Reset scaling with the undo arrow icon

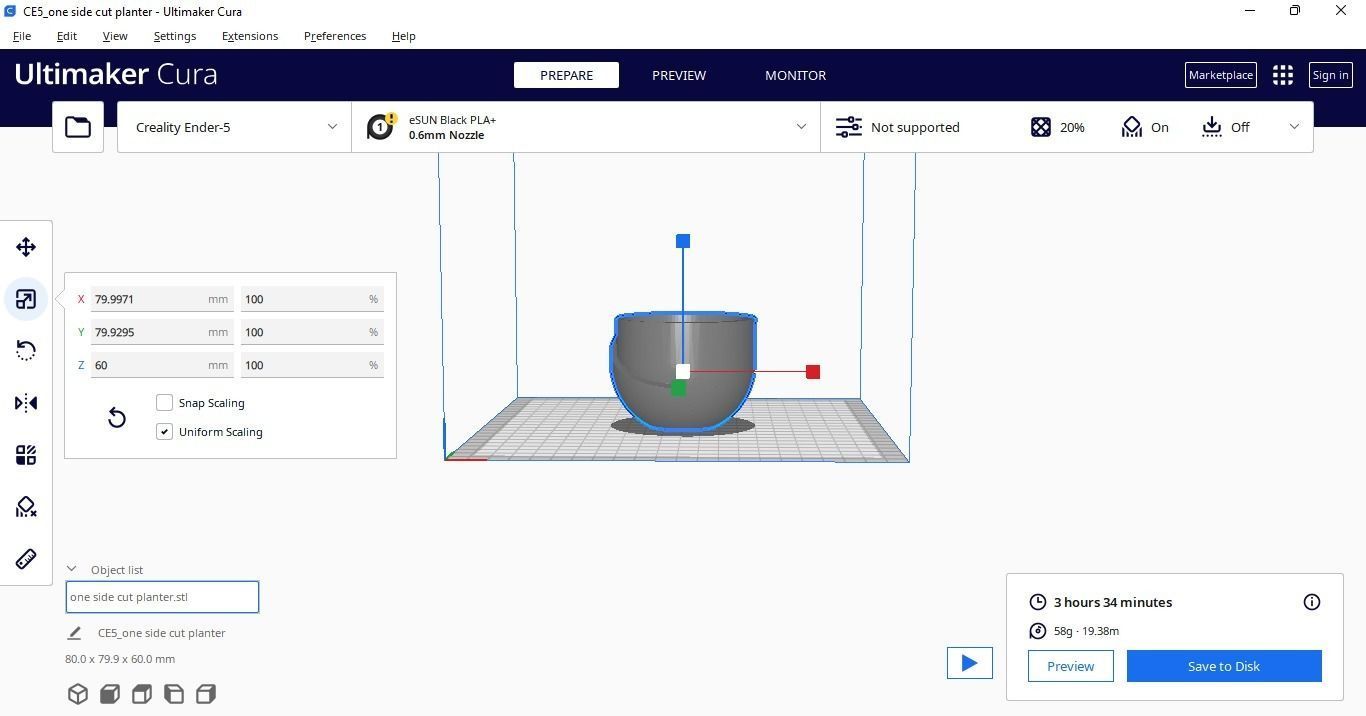(117, 417)
